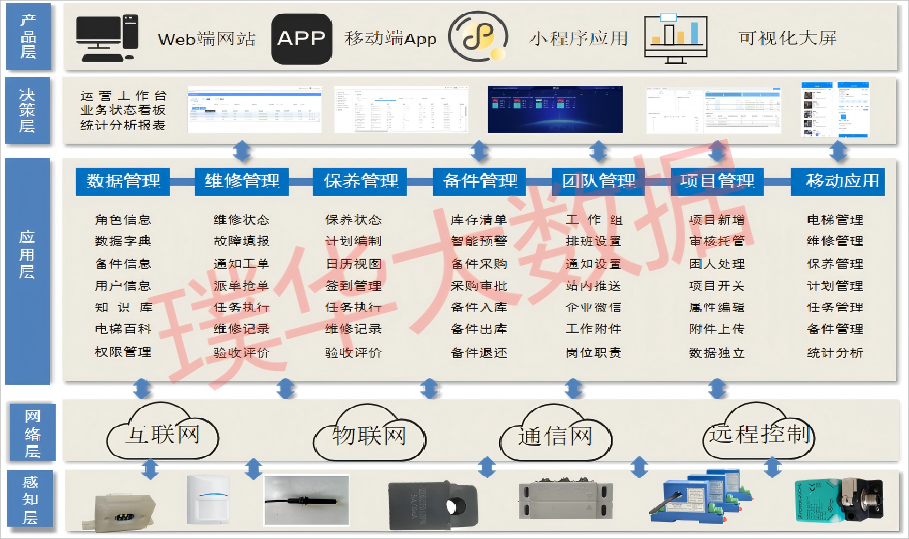Click the 统计分析报表 text
The image size is (909, 539).
(123, 125)
